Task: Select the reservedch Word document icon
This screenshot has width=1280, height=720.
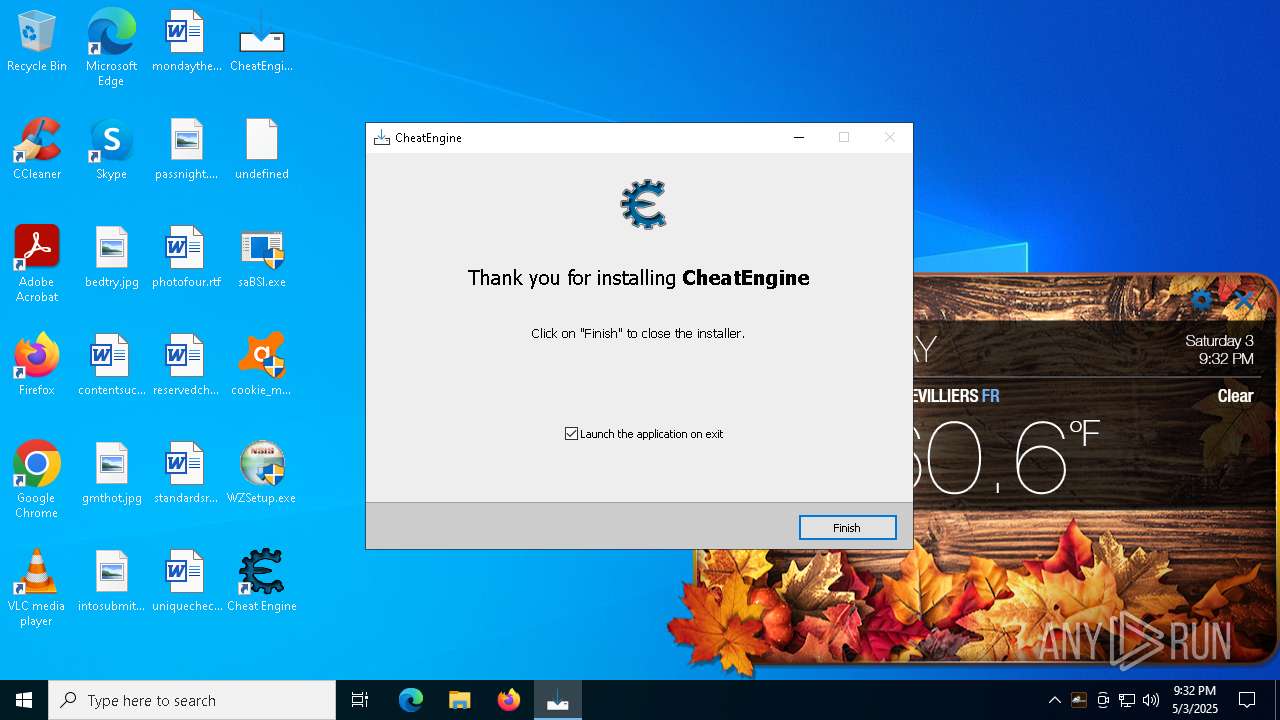Action: [186, 366]
